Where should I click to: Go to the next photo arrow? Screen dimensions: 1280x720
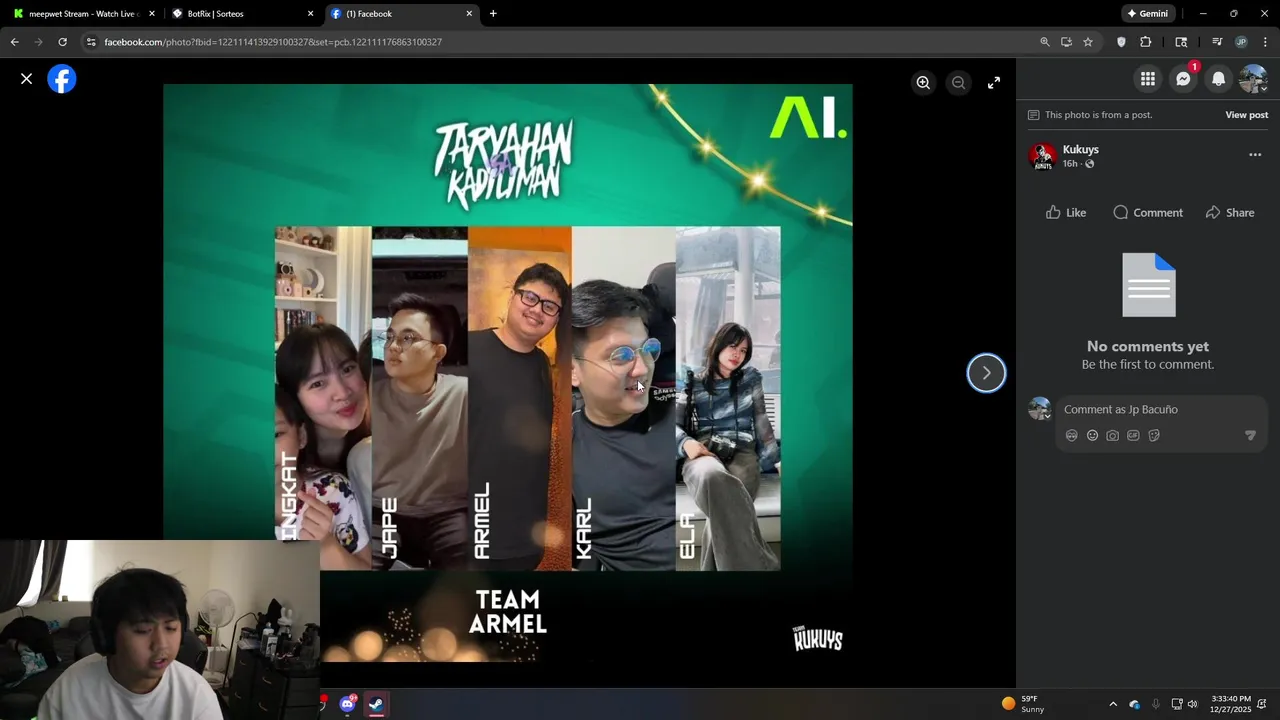(986, 373)
